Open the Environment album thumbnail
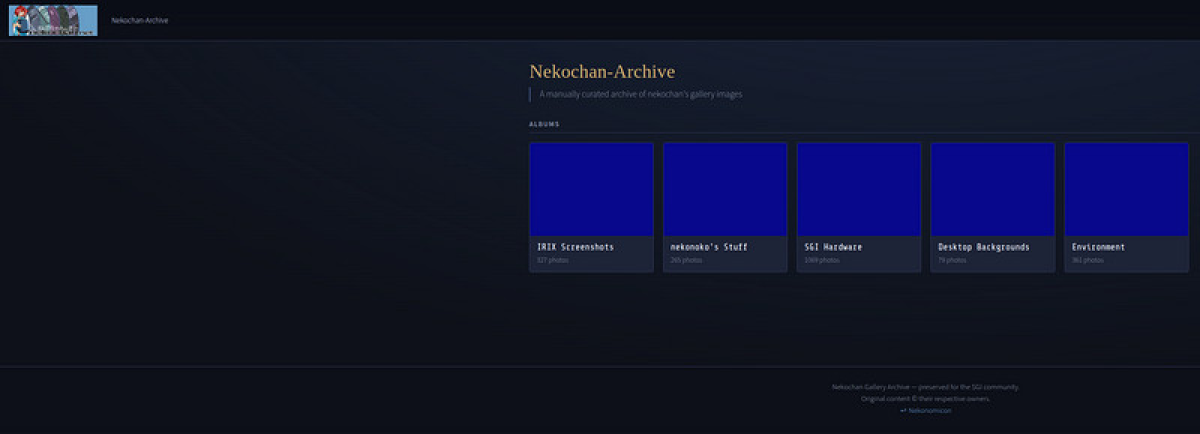This screenshot has width=1200, height=434. 1126,189
